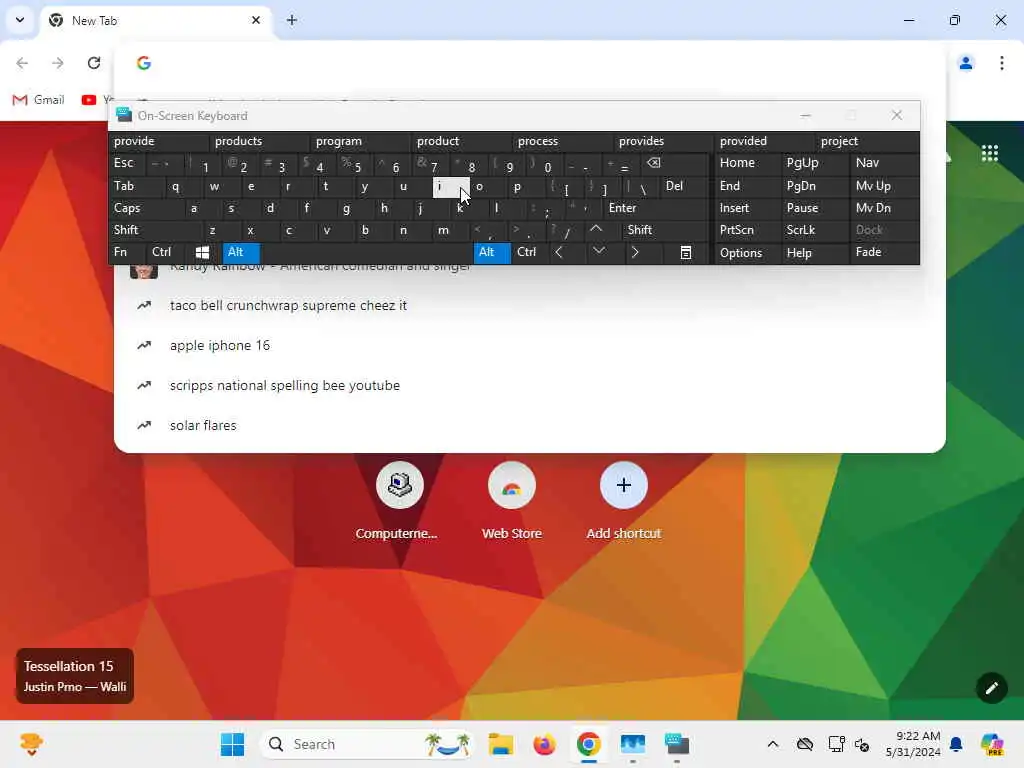Toggle the Caps key on the keyboard

click(x=147, y=208)
